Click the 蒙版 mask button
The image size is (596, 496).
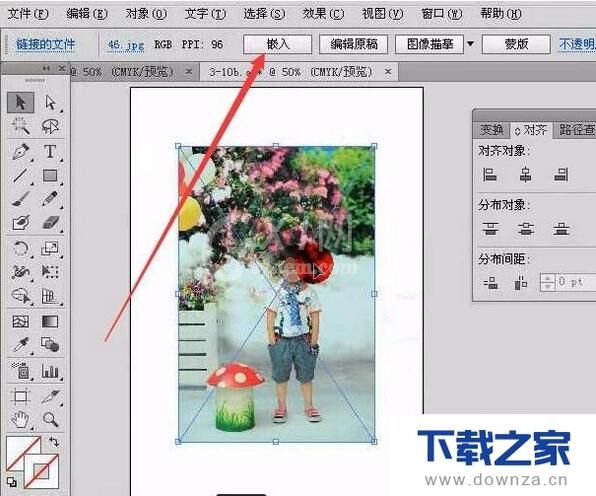point(516,44)
